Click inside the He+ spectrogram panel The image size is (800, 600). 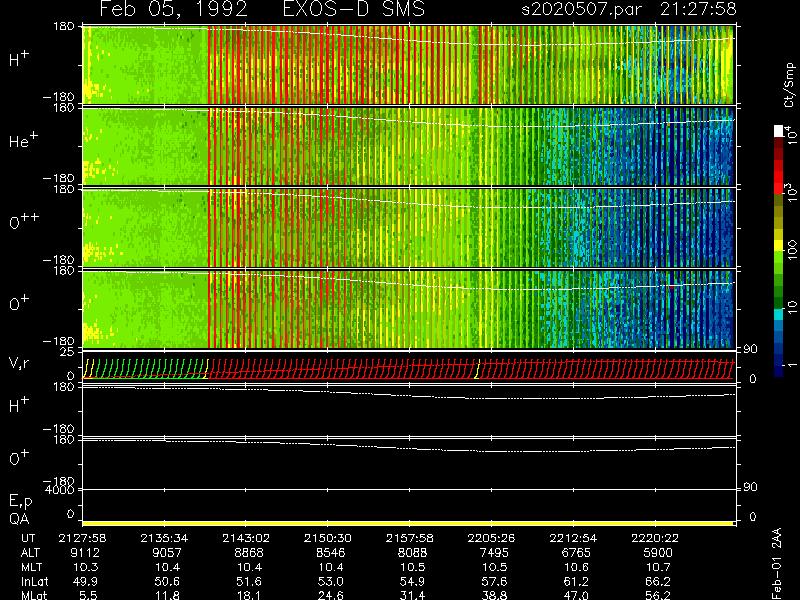408,146
